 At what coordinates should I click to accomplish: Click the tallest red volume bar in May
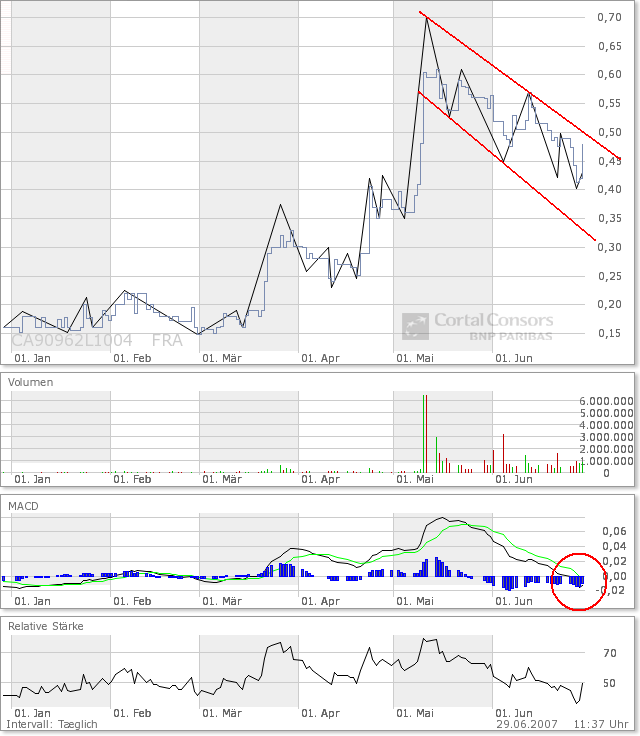424,432
